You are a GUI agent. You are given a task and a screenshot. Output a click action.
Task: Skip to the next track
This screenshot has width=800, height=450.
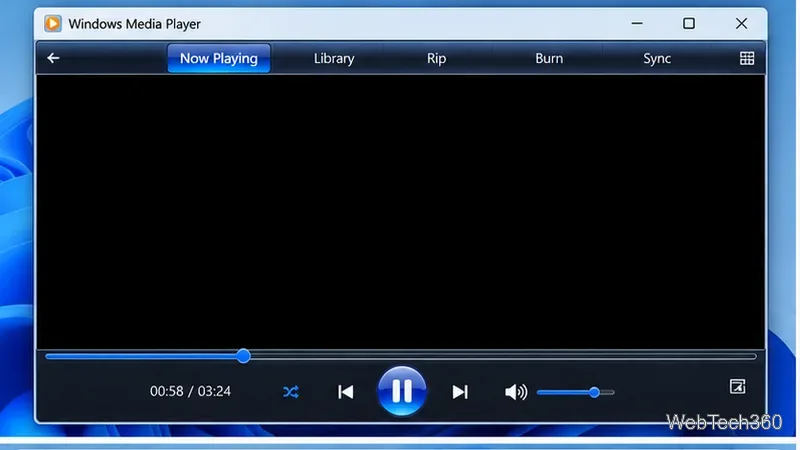(460, 392)
